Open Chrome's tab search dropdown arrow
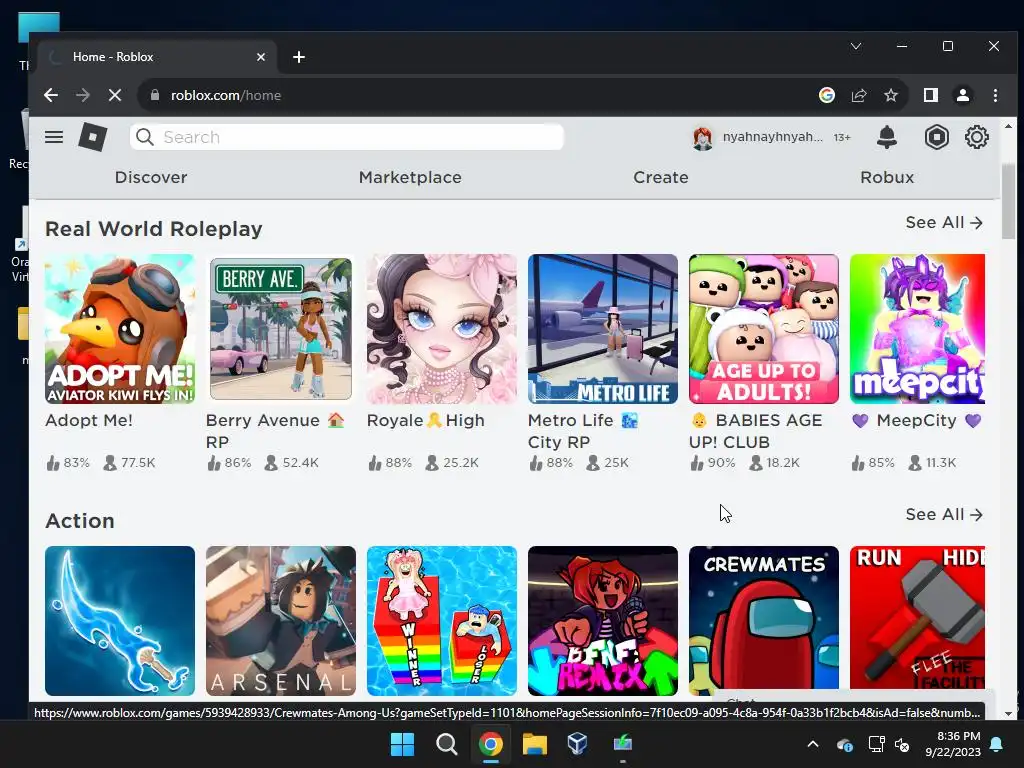 click(856, 46)
